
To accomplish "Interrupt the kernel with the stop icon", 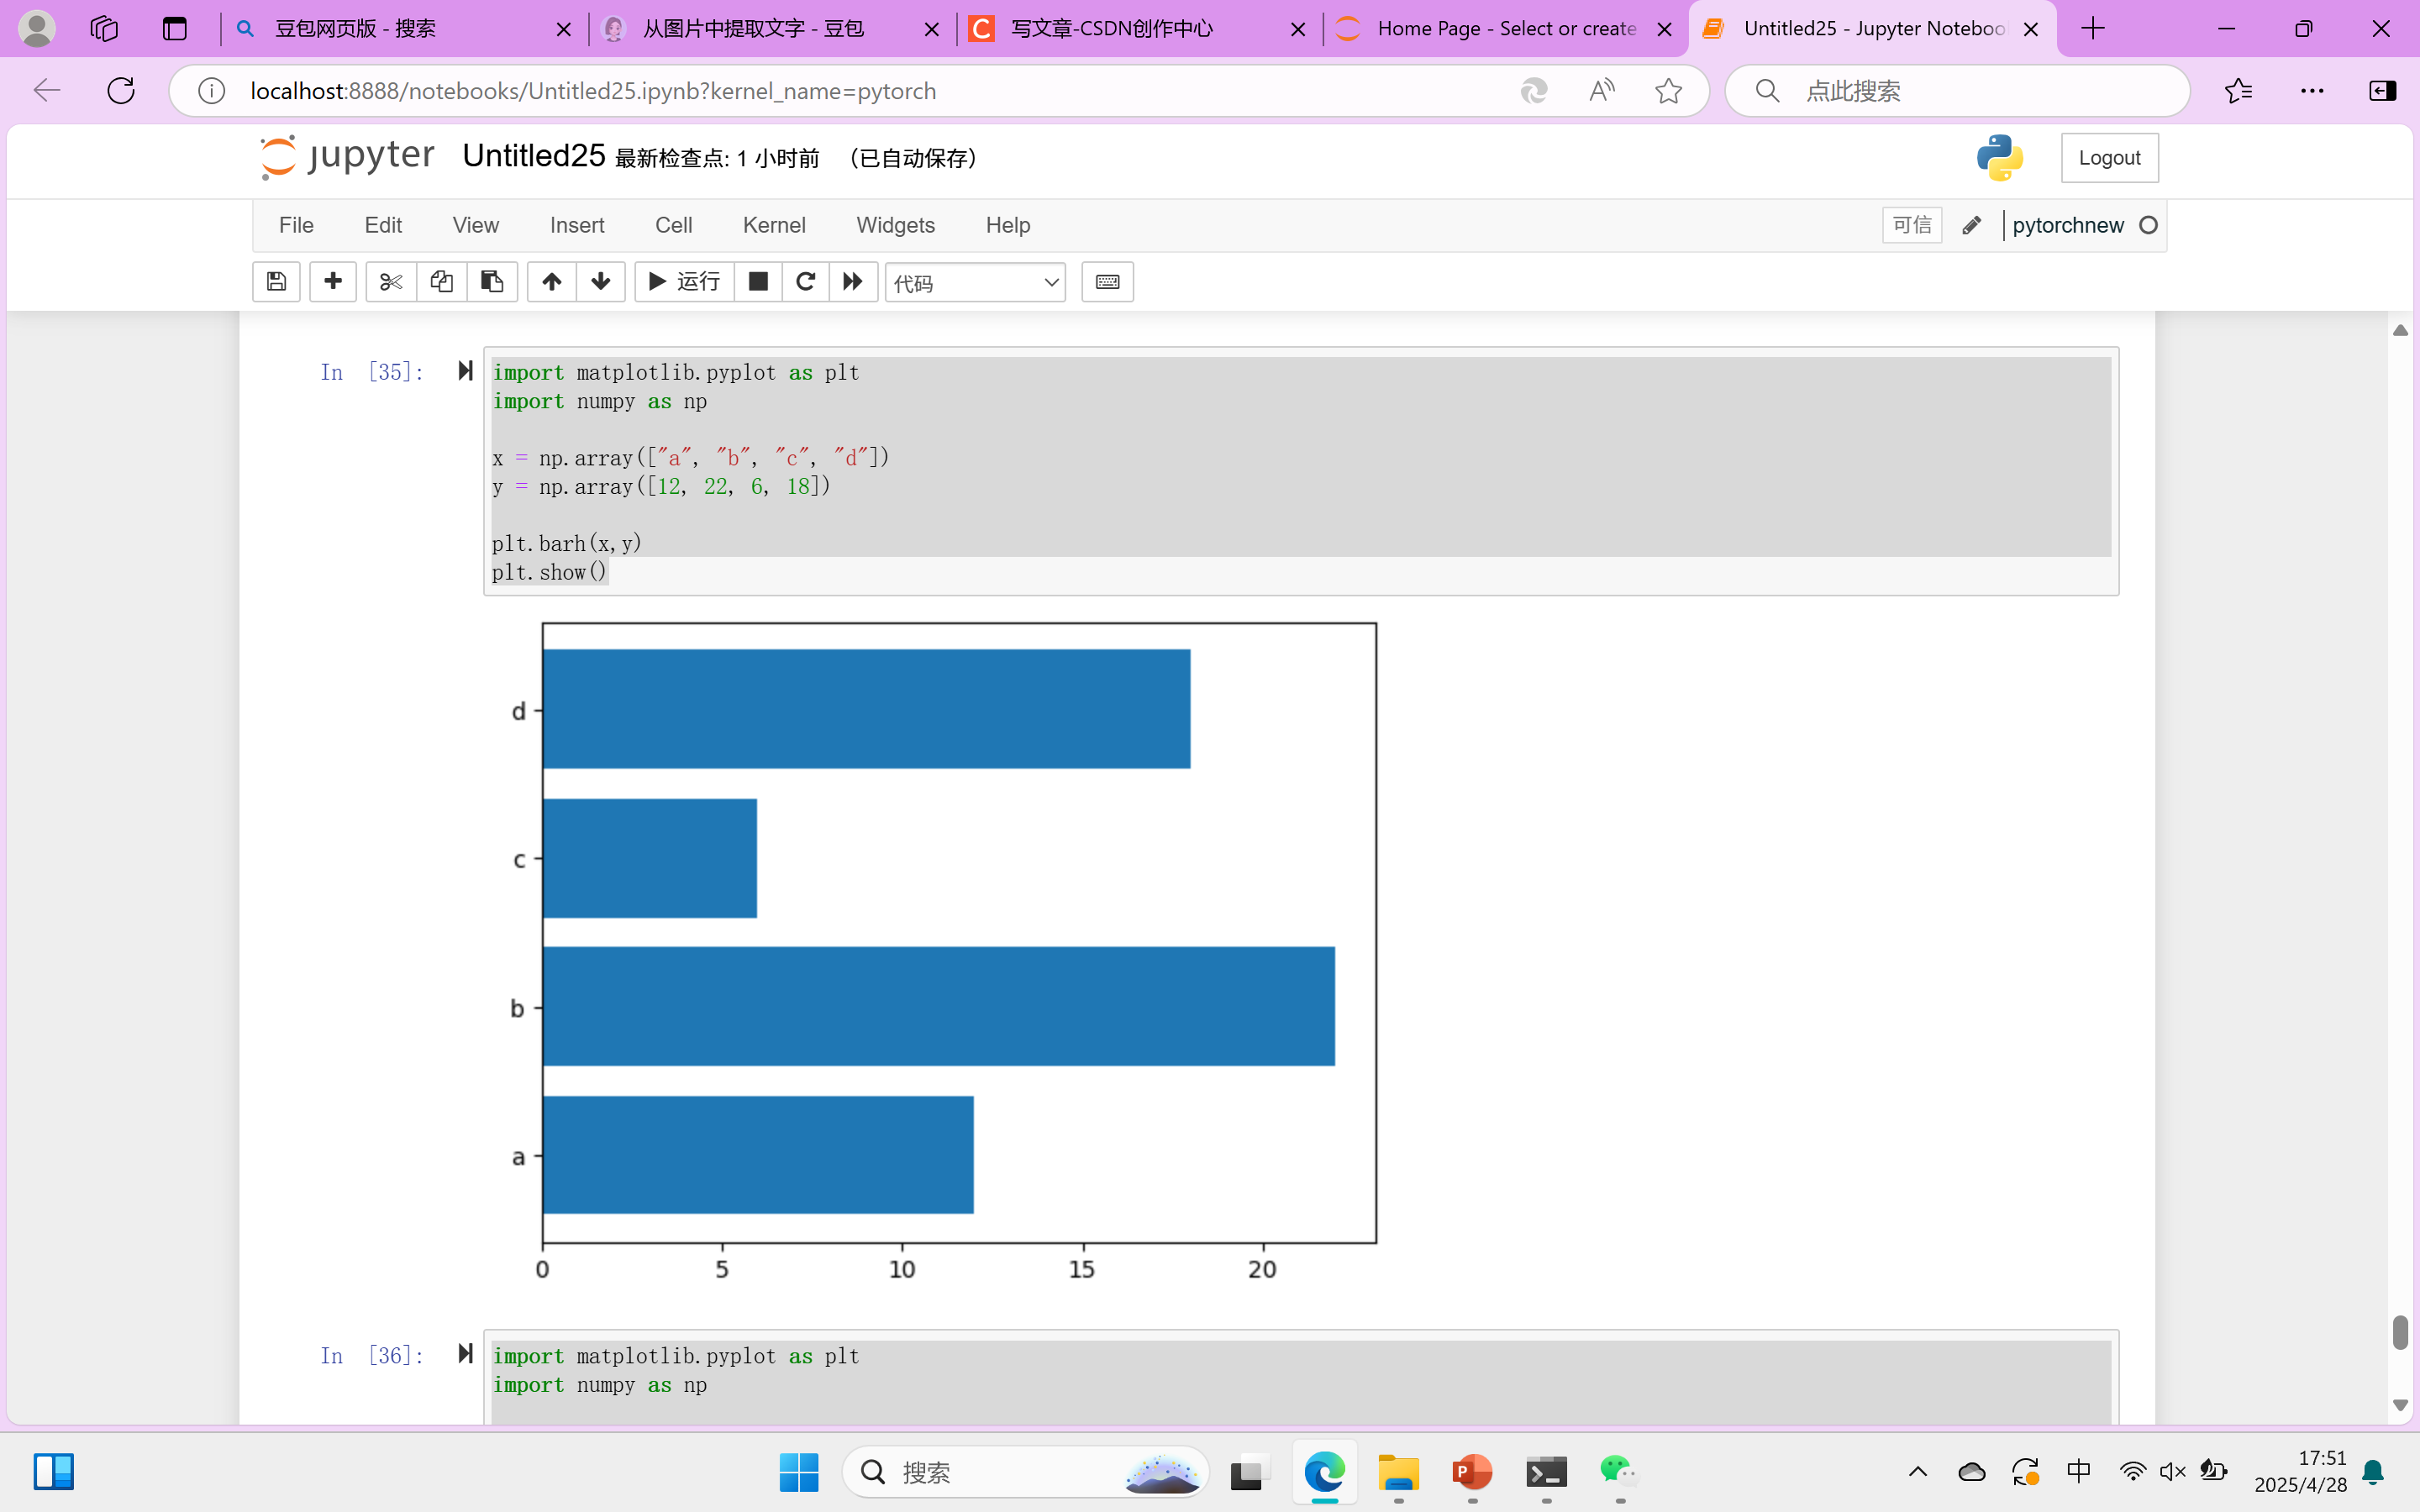I will click(758, 282).
